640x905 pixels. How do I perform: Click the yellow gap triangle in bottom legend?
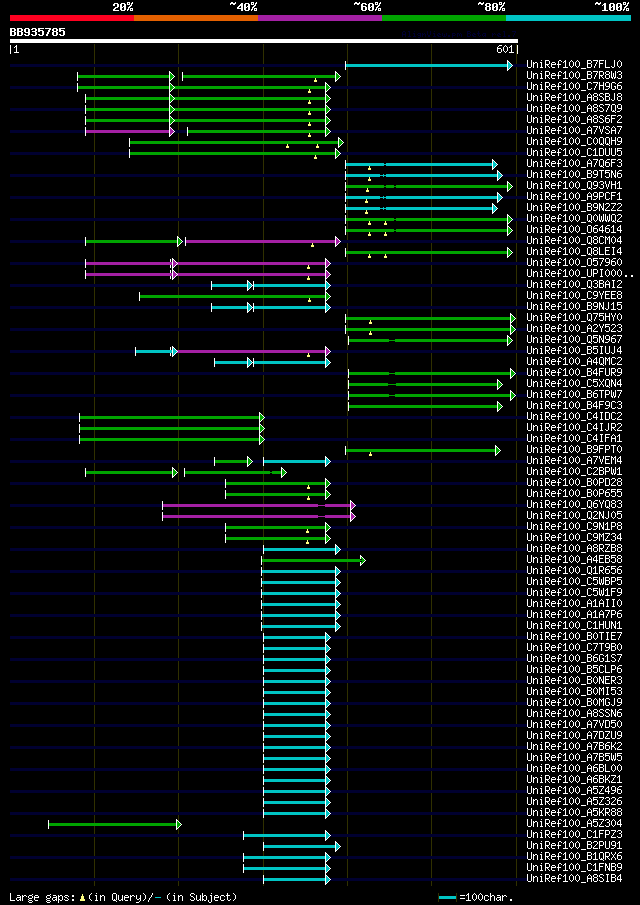[x=82, y=897]
